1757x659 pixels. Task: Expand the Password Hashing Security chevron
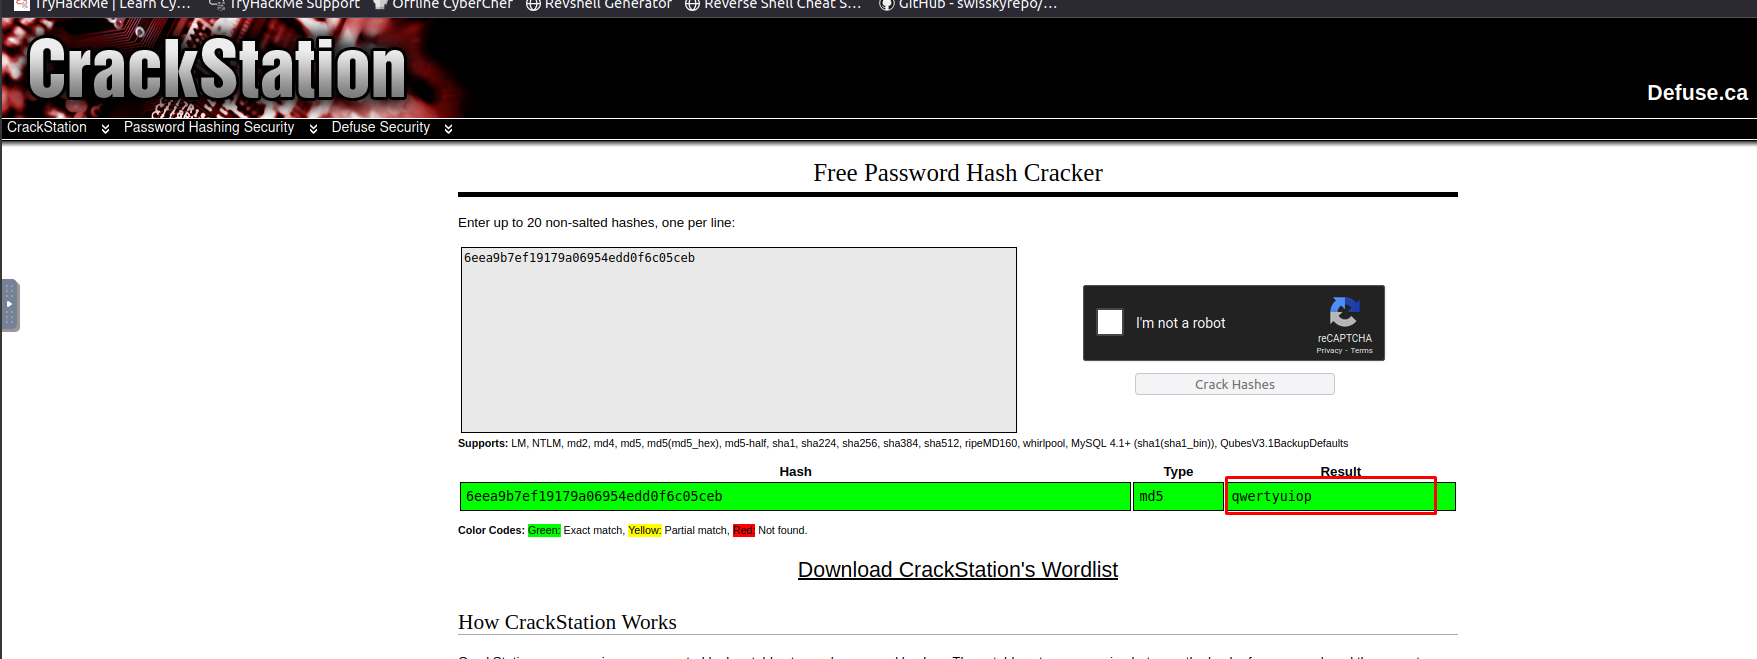click(313, 129)
